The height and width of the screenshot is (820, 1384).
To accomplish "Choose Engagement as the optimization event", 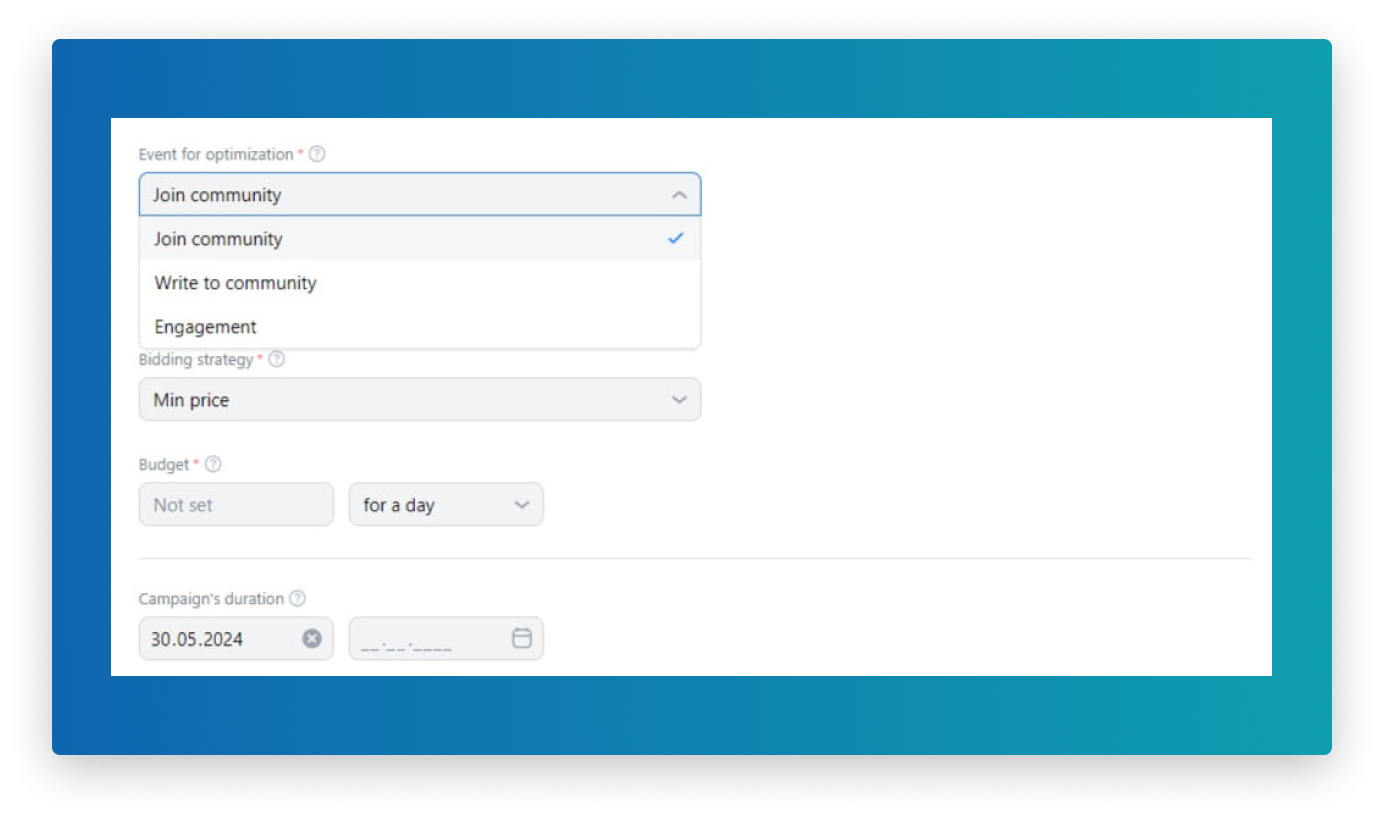I will click(204, 327).
